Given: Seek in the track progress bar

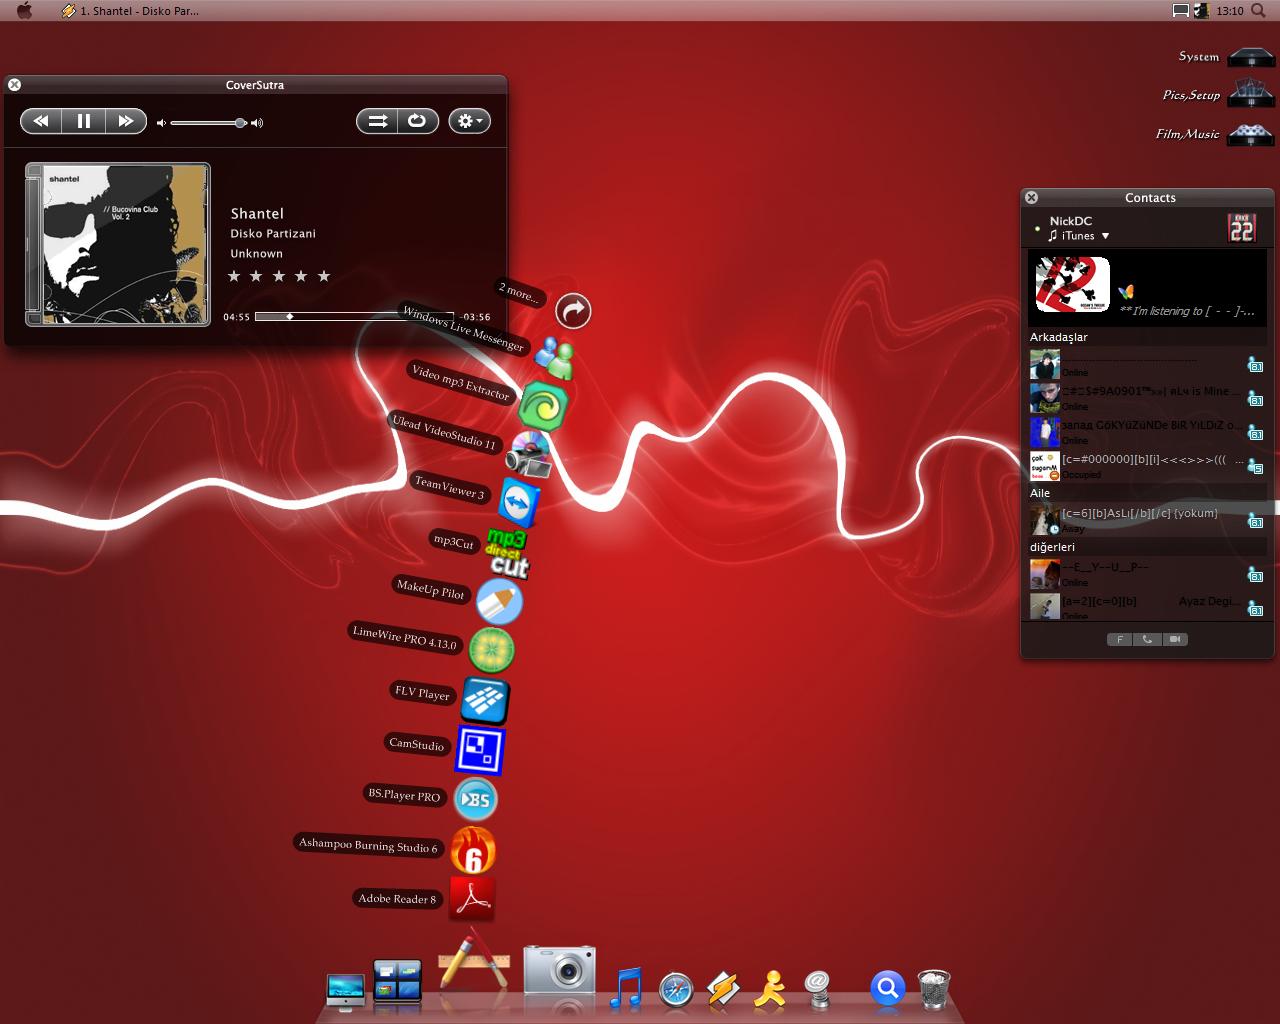Looking at the screenshot, I should [354, 317].
